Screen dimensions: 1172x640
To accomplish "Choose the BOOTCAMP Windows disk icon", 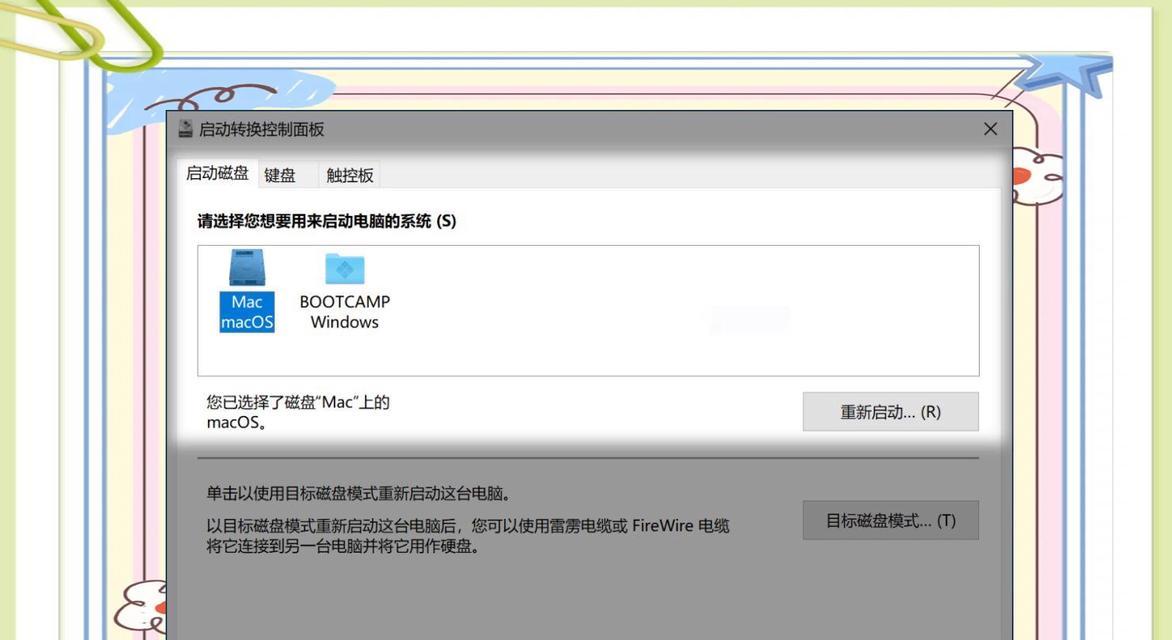I will coord(345,292).
